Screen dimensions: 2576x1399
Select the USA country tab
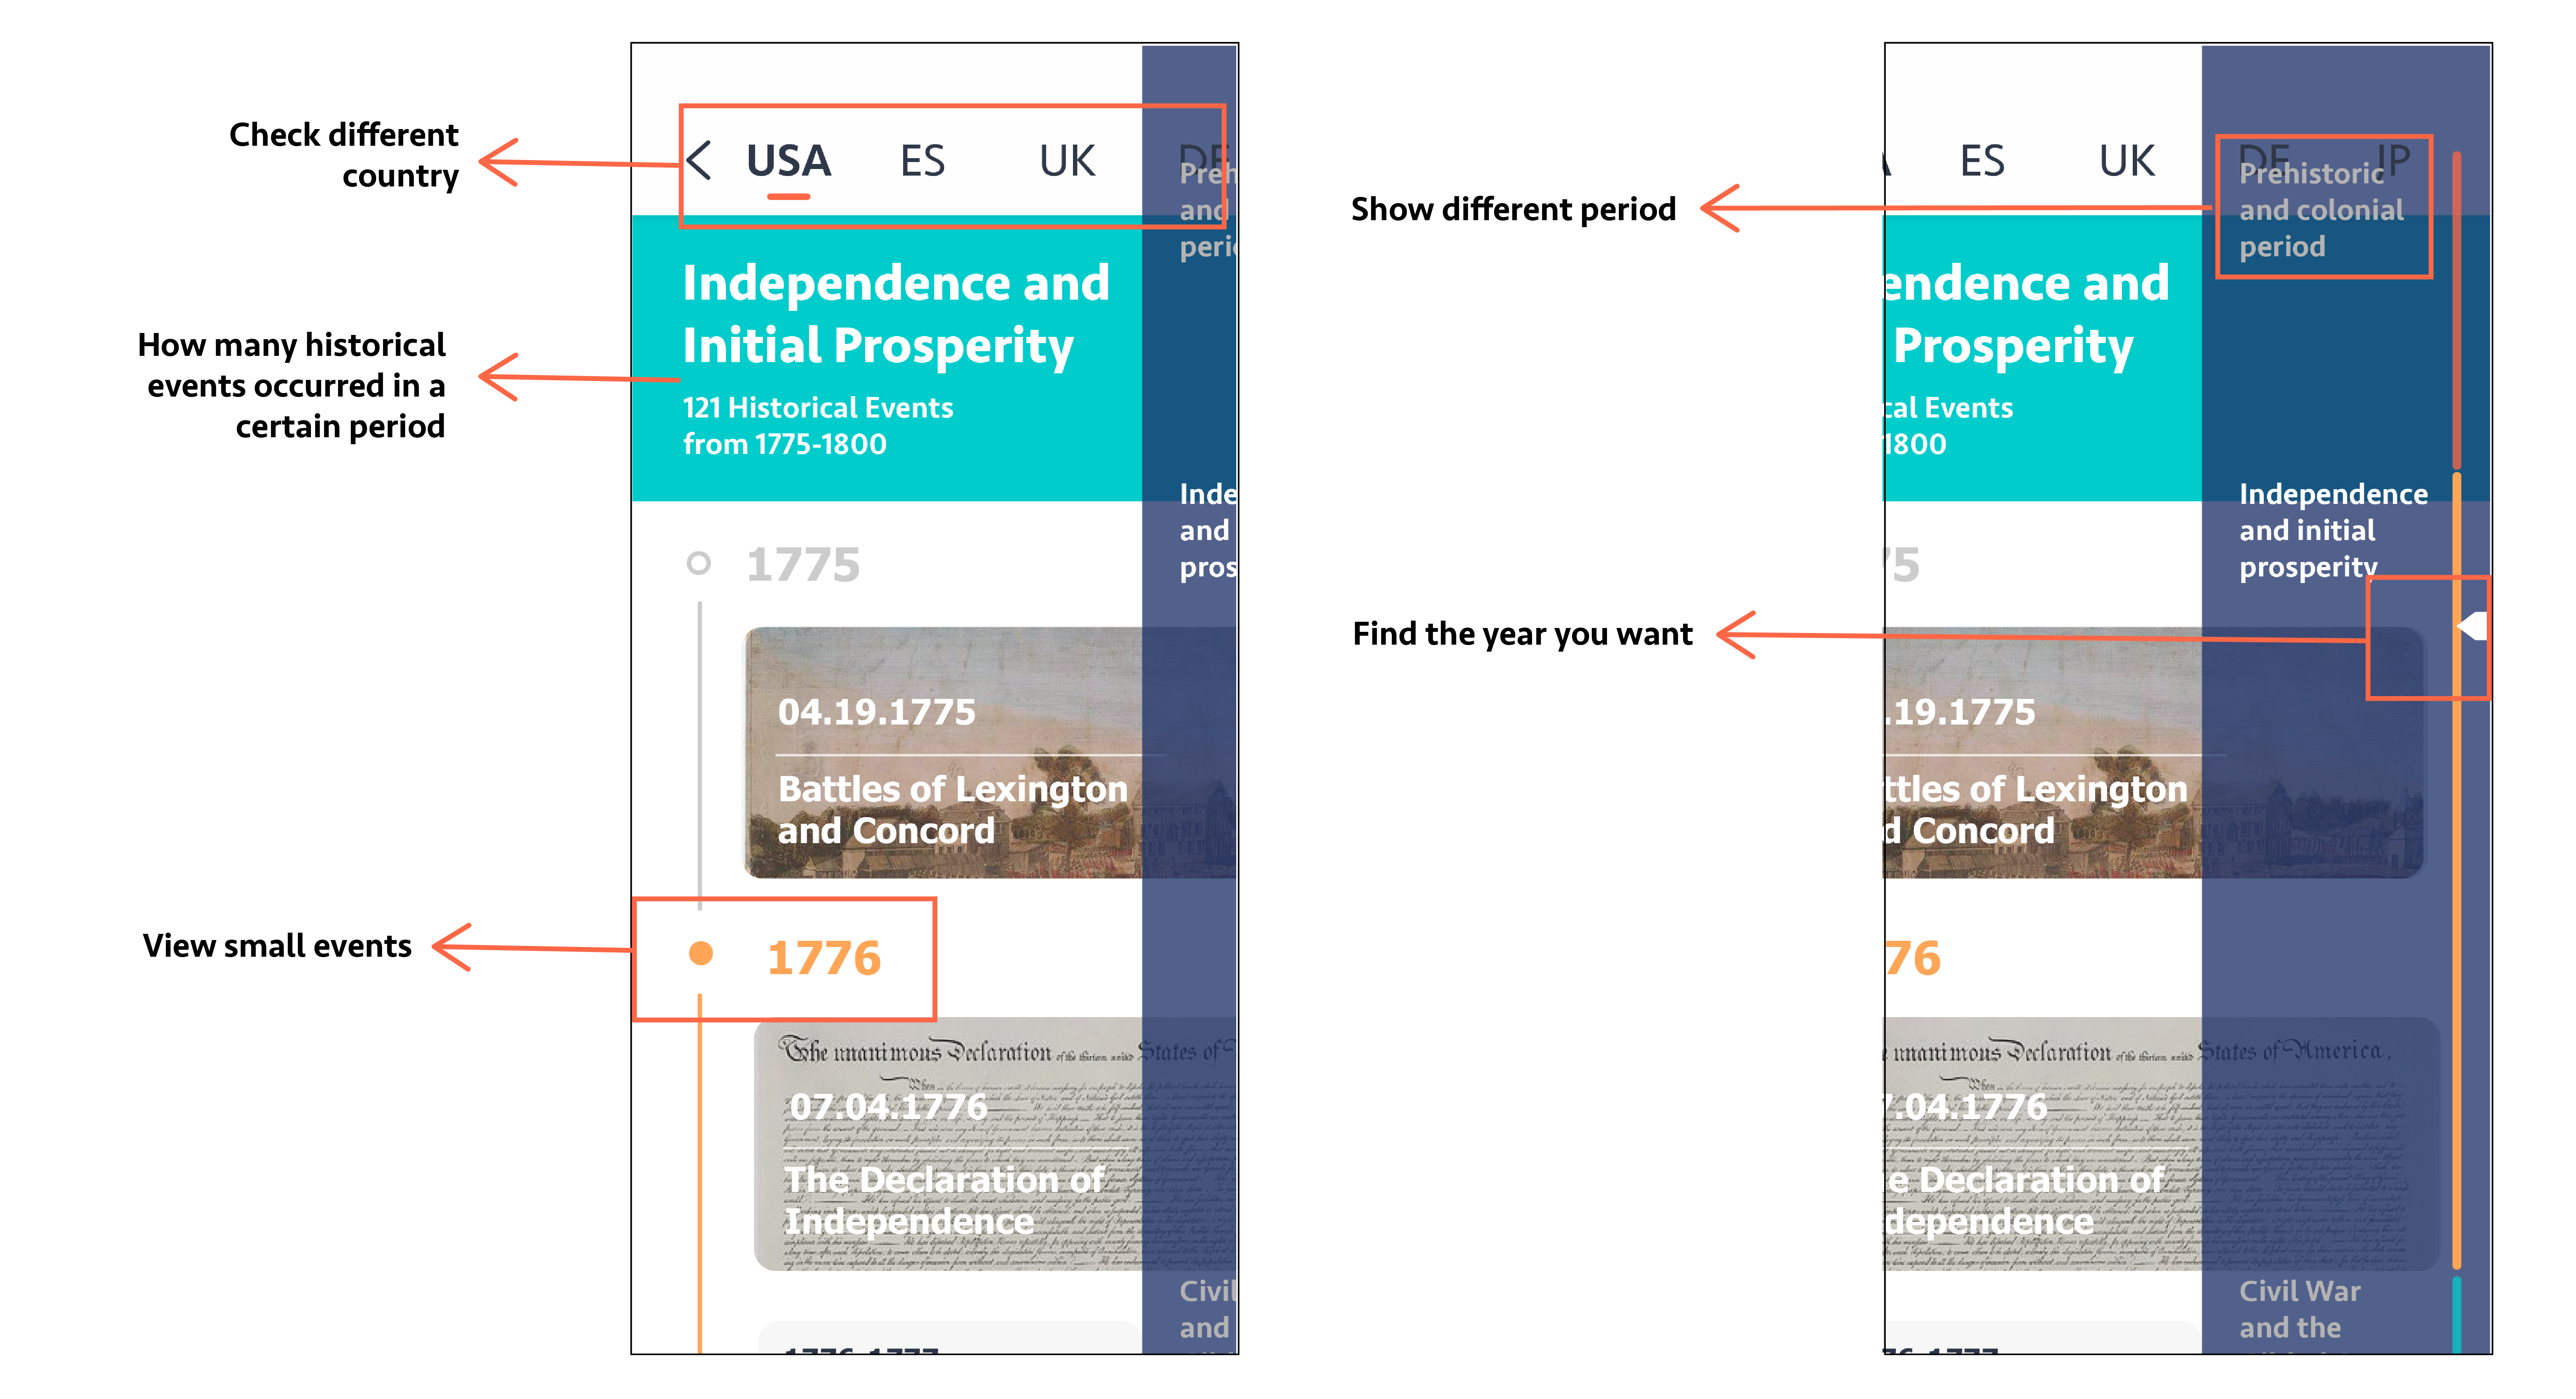click(x=788, y=161)
